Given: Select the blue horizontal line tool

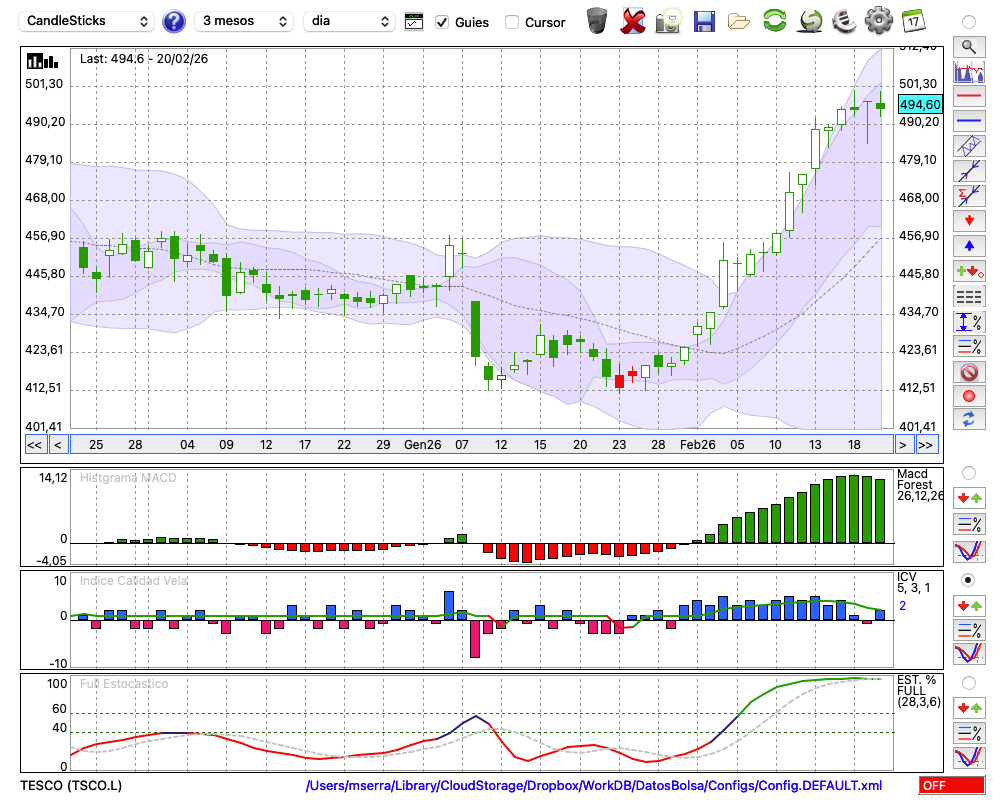Looking at the screenshot, I should tap(968, 120).
